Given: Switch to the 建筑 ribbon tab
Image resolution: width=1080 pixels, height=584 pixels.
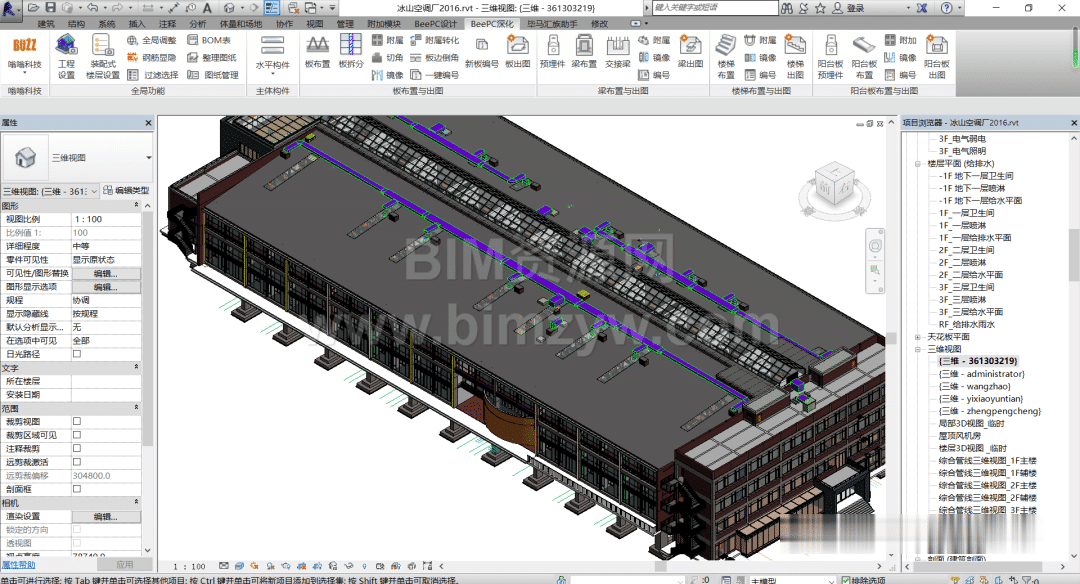Looking at the screenshot, I should click(x=46, y=23).
